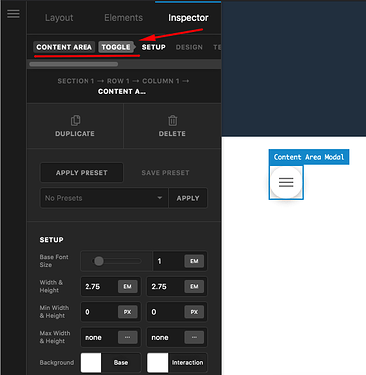Viewport: 366px width, 375px height.
Task: Click the APPLY button next to presets
Action: pos(188,198)
